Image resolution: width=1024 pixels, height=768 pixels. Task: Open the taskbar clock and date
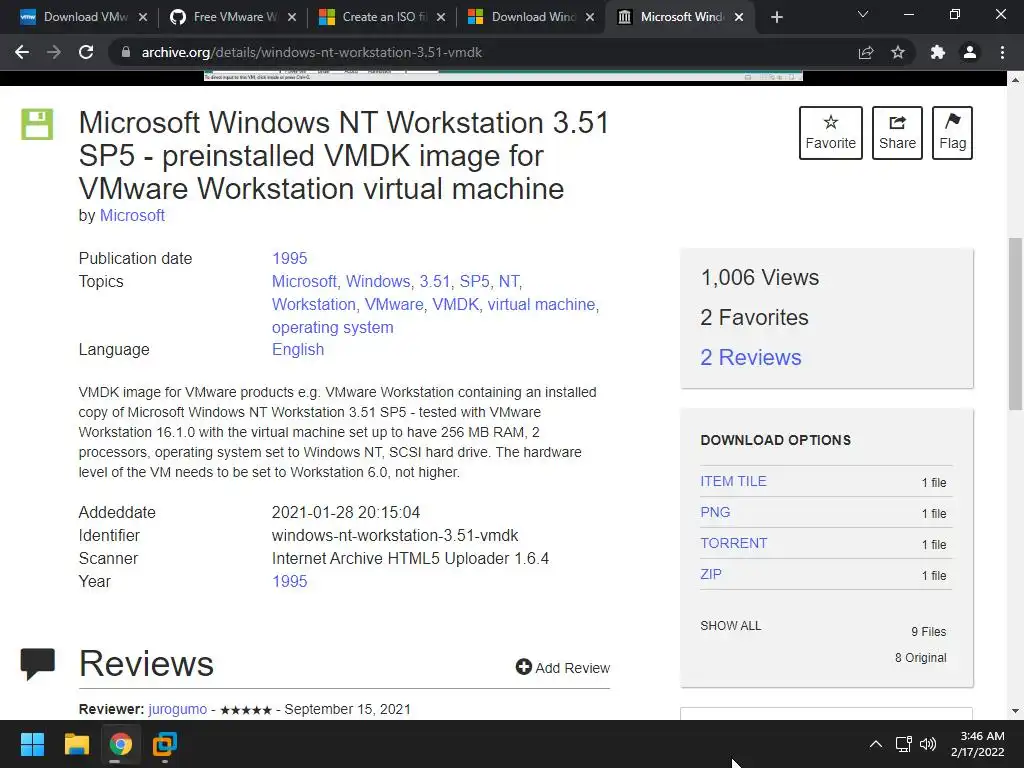click(x=978, y=744)
